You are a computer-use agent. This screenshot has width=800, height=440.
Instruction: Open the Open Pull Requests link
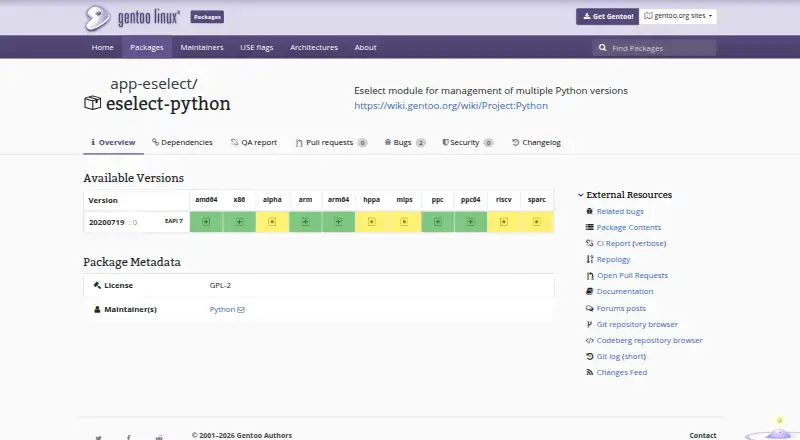click(x=632, y=276)
